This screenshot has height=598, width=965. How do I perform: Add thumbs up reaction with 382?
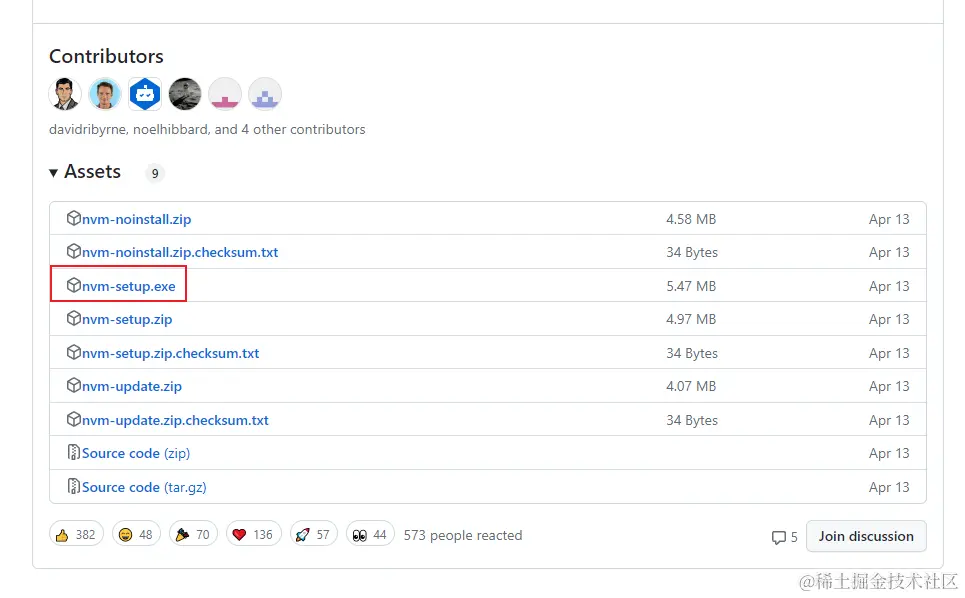click(76, 534)
